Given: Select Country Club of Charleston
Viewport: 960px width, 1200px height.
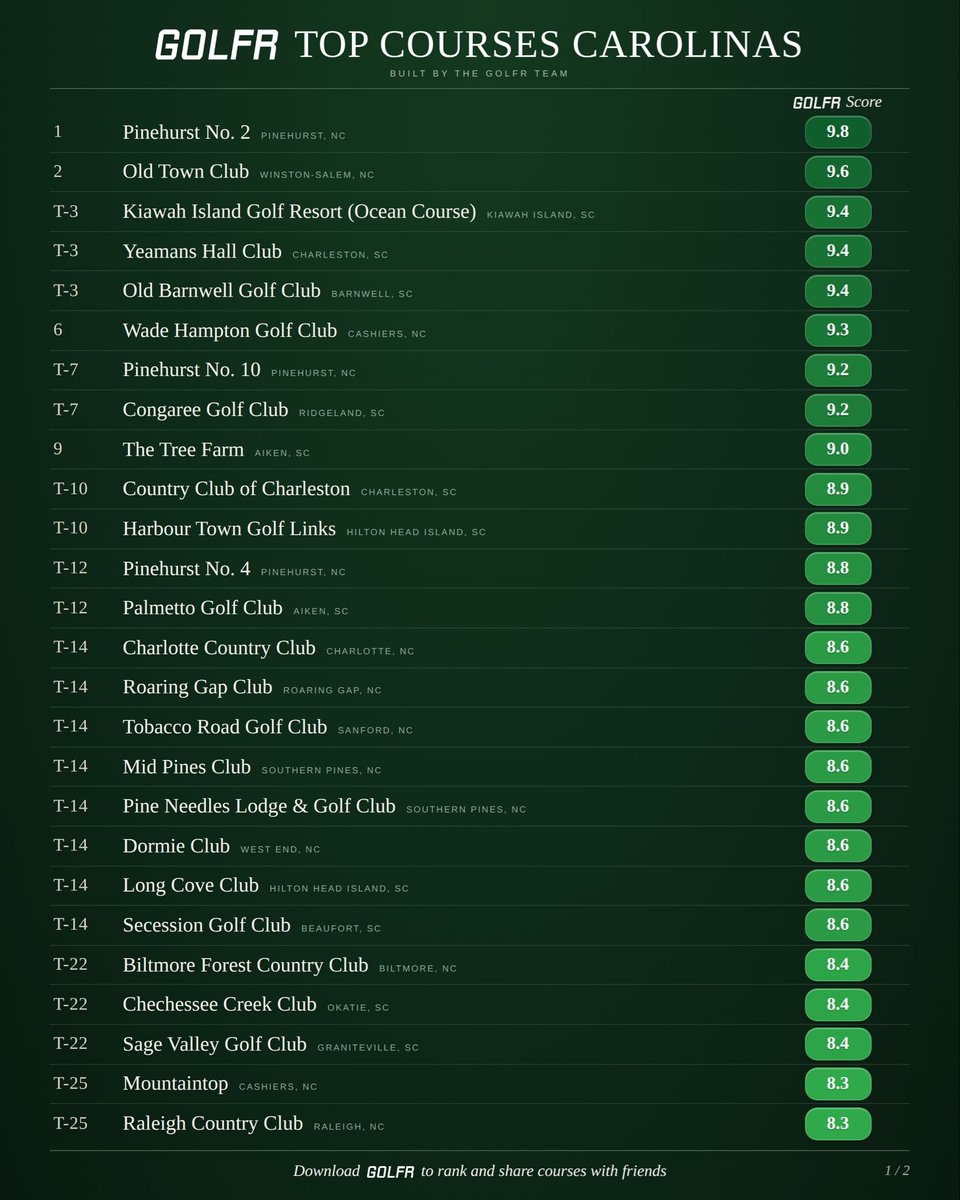Looking at the screenshot, I should [236, 489].
